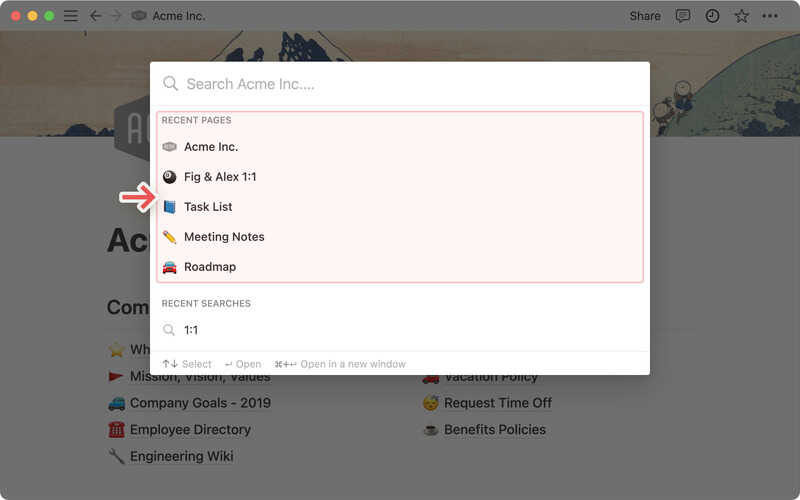Choose the recent search 1:1
800x500 pixels.
[x=400, y=330]
